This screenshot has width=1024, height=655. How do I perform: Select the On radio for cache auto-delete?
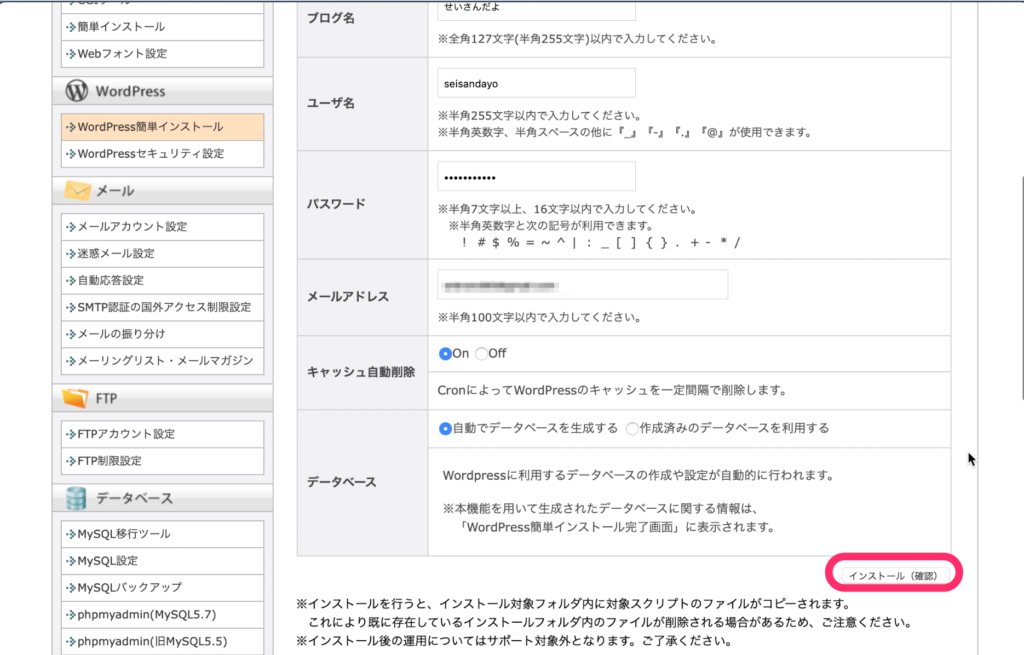[x=446, y=353]
